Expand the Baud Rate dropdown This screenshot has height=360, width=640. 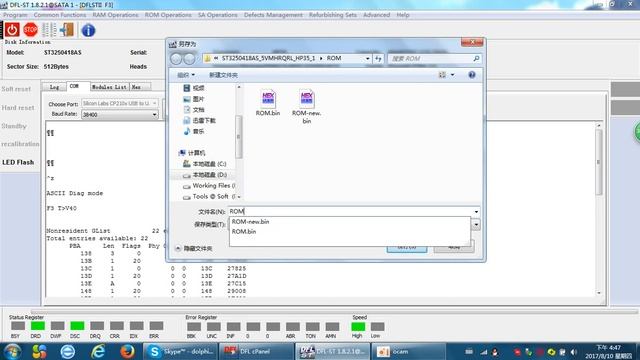pos(155,115)
